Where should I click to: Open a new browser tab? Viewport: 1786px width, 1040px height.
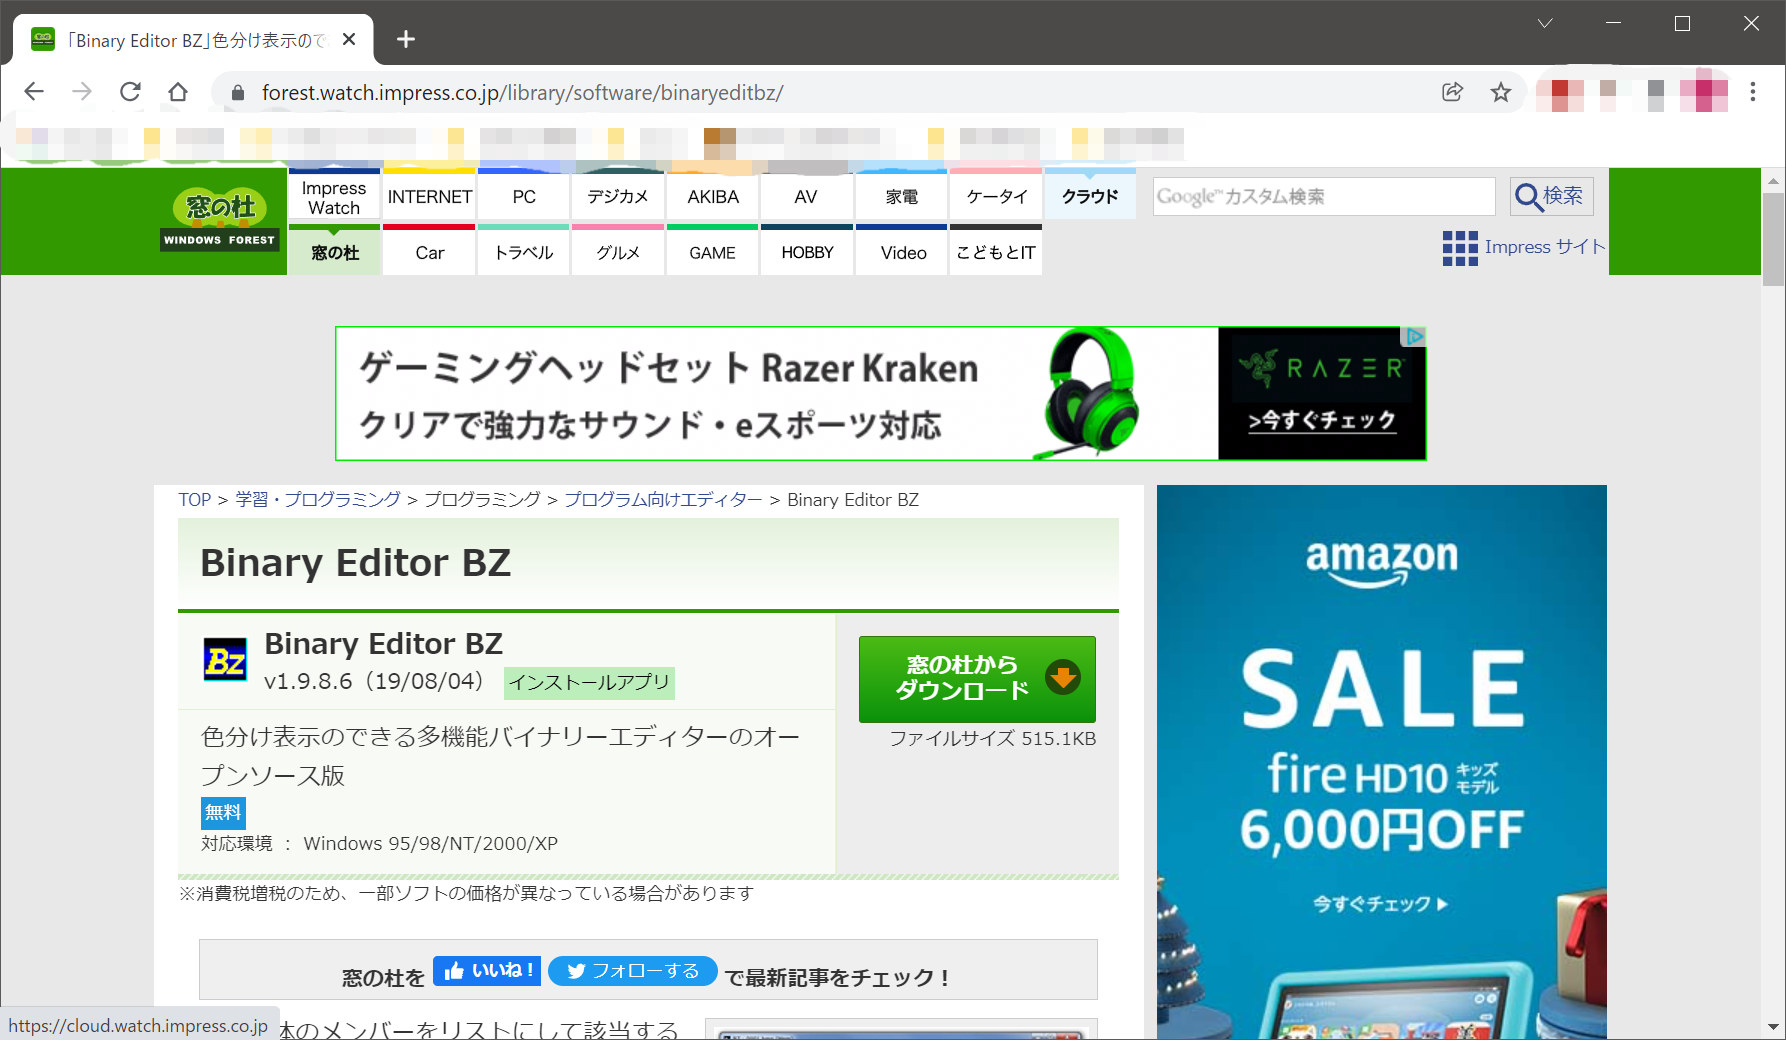(405, 39)
